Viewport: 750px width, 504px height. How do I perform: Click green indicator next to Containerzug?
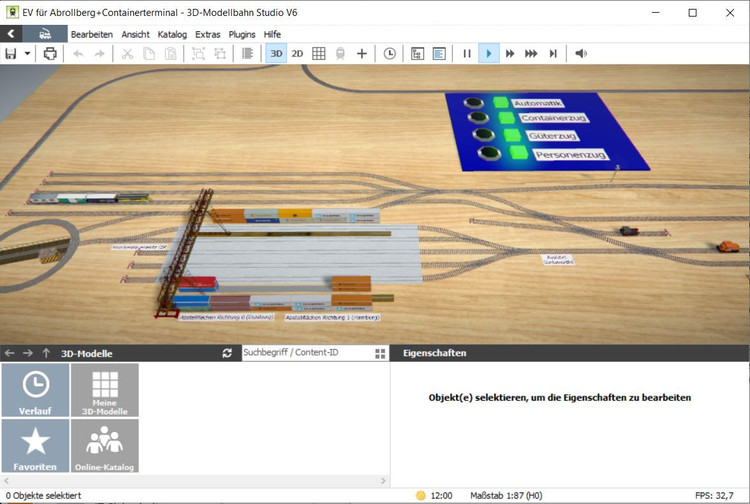pyautogui.click(x=506, y=118)
